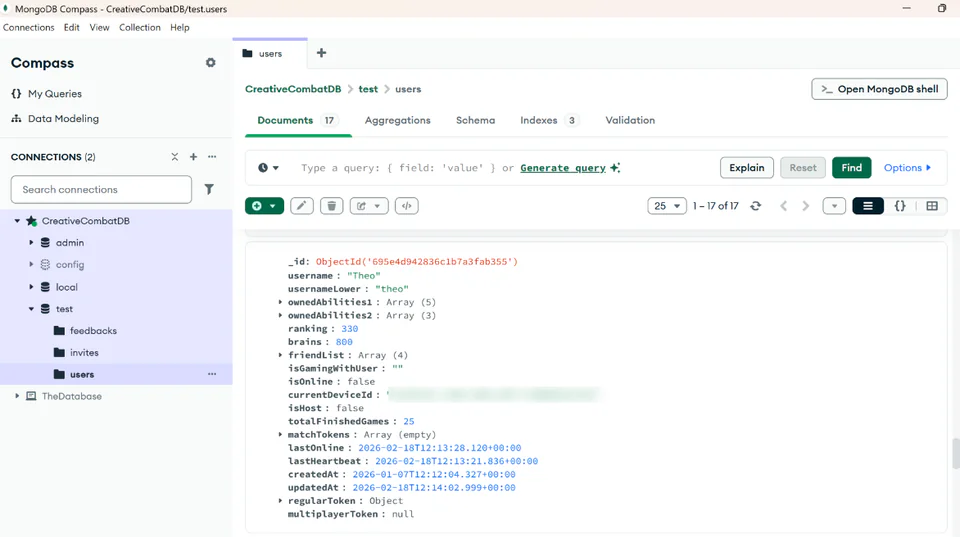Viewport: 960px width, 537px height.
Task: Click Generate query link
Action: point(563,168)
